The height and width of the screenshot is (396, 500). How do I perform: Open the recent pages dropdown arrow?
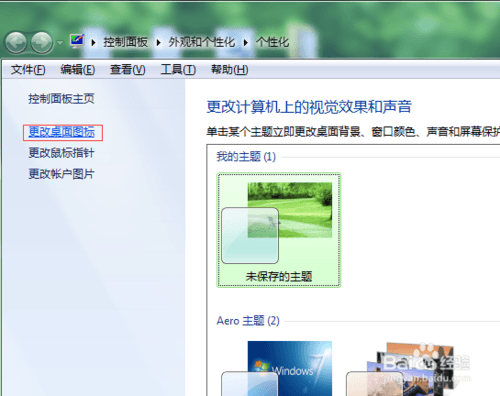60,43
